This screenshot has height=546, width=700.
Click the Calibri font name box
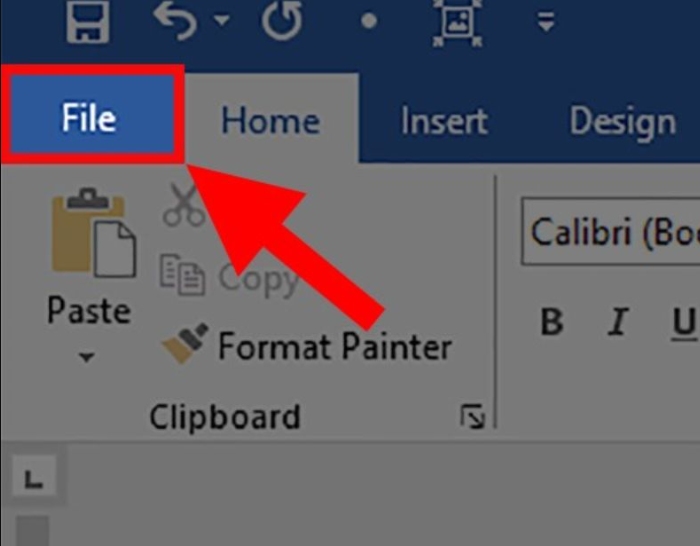(611, 231)
